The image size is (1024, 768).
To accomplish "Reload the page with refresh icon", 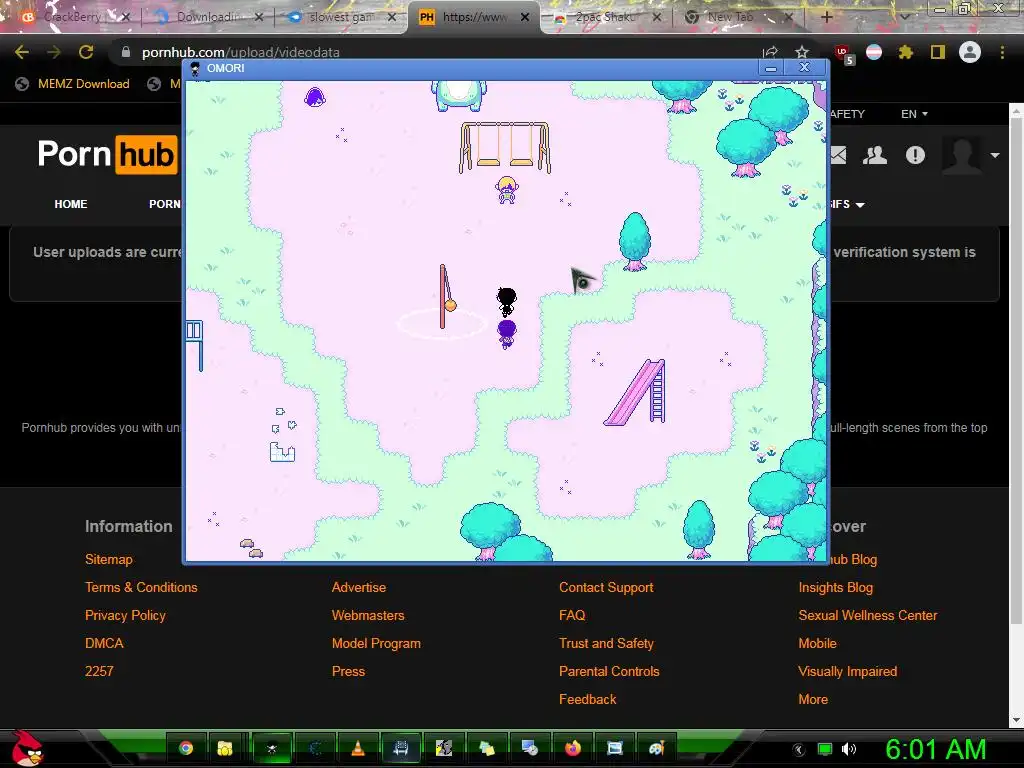I will [x=86, y=52].
